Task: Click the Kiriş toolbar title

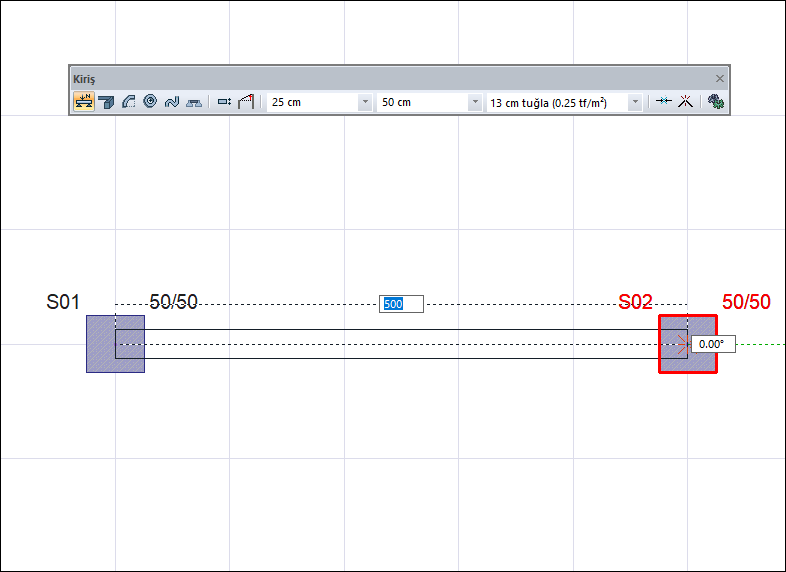Action: (x=84, y=79)
